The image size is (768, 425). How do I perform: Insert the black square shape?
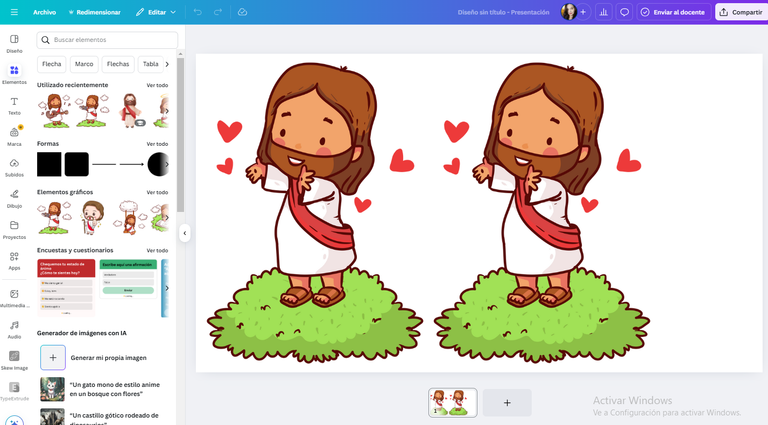(x=49, y=164)
